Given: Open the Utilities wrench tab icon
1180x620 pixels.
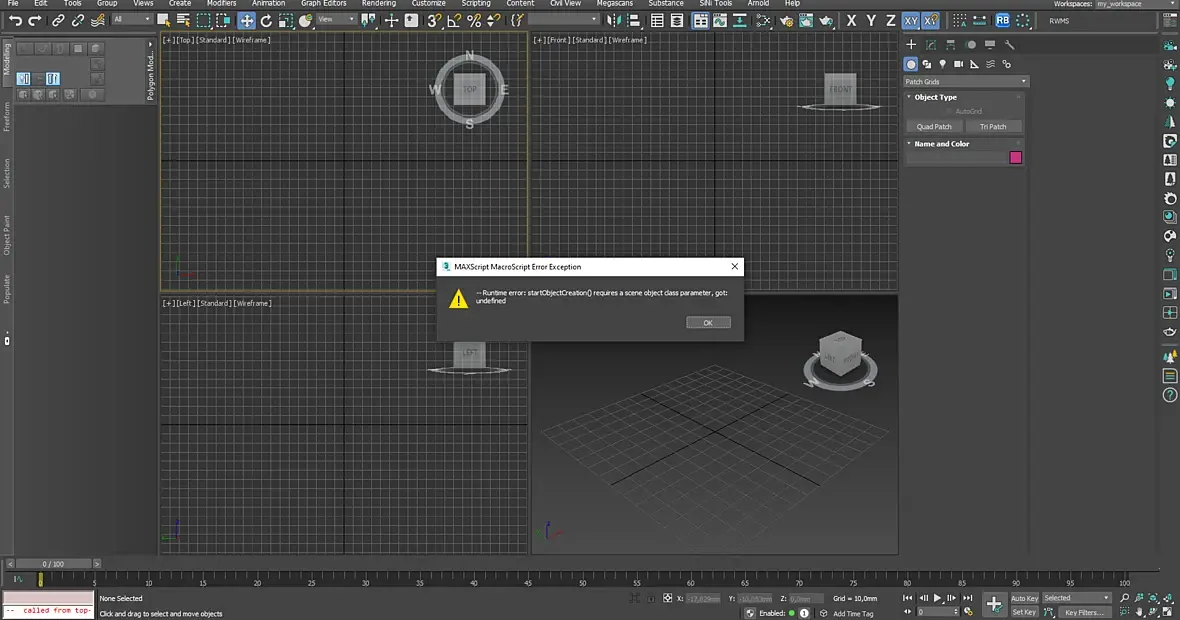Looking at the screenshot, I should click(1010, 45).
